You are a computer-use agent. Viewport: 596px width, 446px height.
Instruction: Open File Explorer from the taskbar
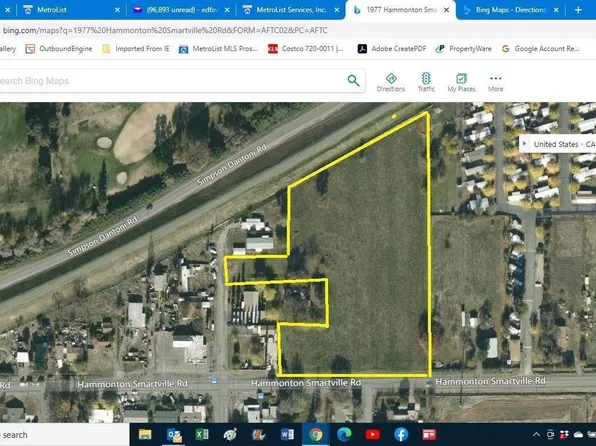(145, 434)
